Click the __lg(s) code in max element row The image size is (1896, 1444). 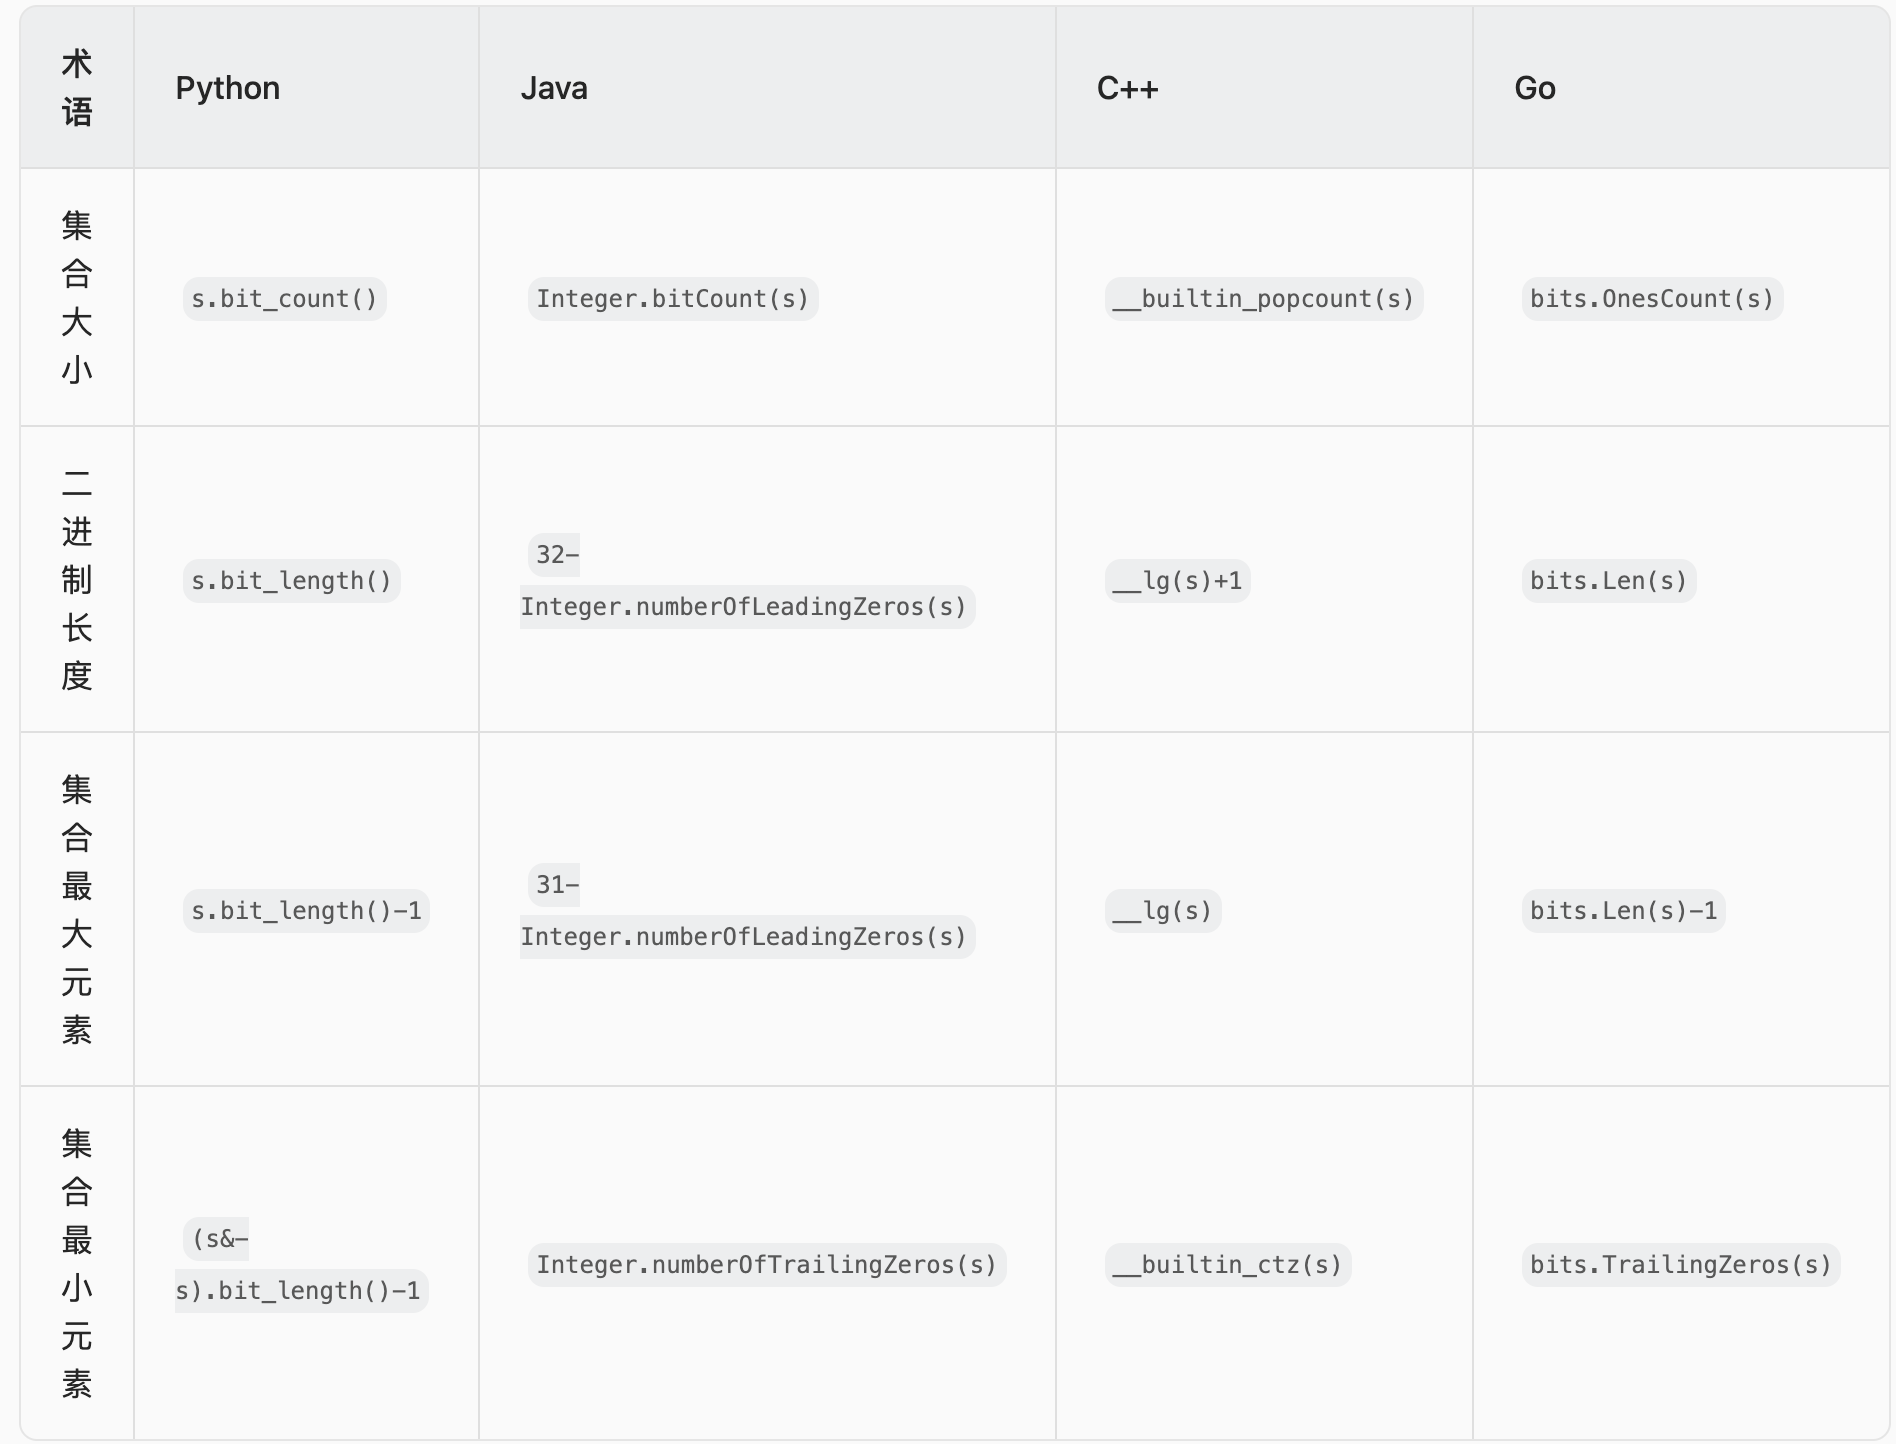tap(1162, 911)
